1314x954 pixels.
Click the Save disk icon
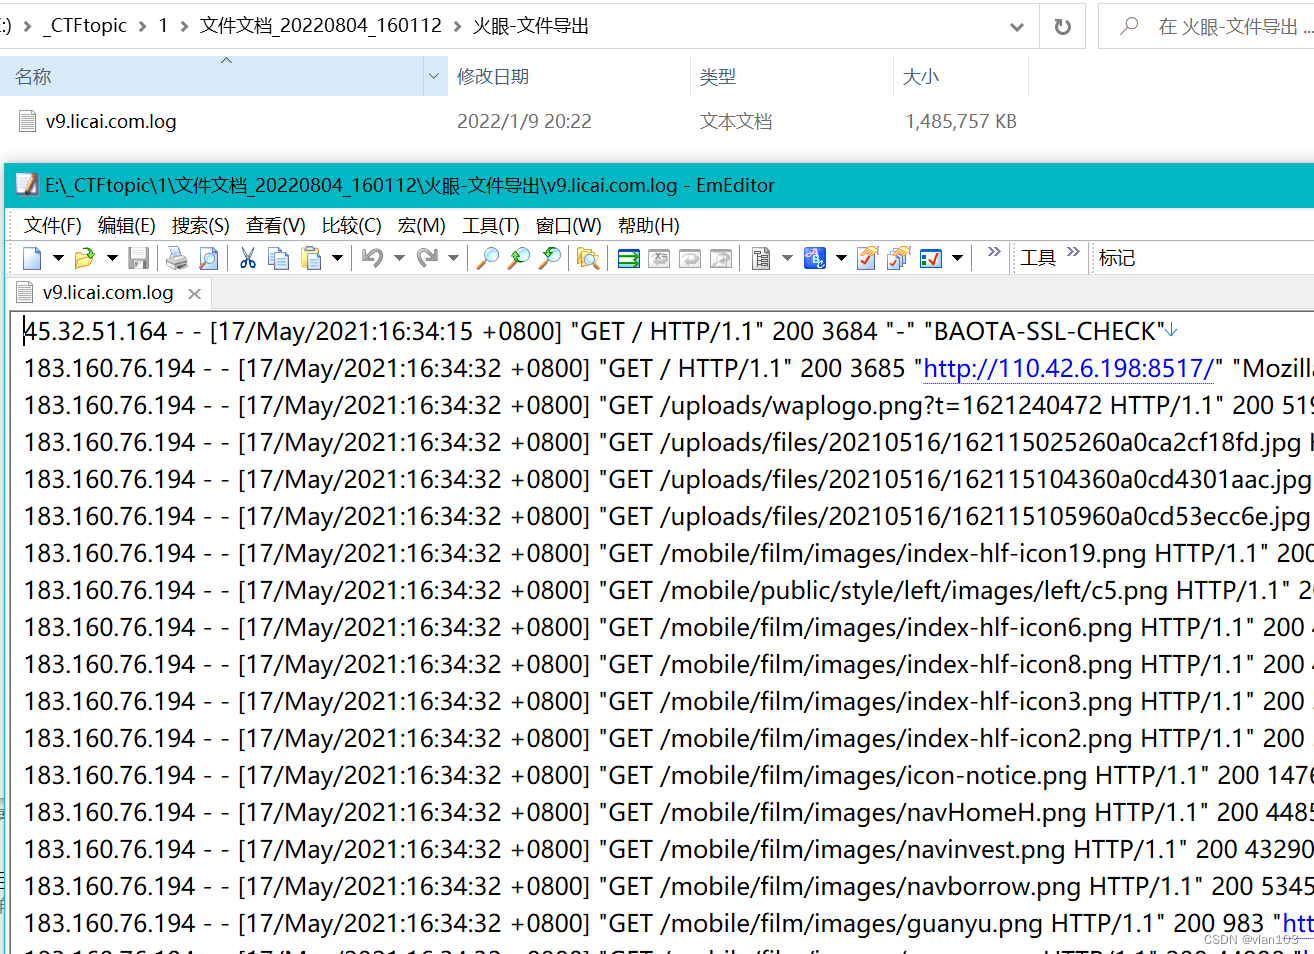pyautogui.click(x=138, y=259)
